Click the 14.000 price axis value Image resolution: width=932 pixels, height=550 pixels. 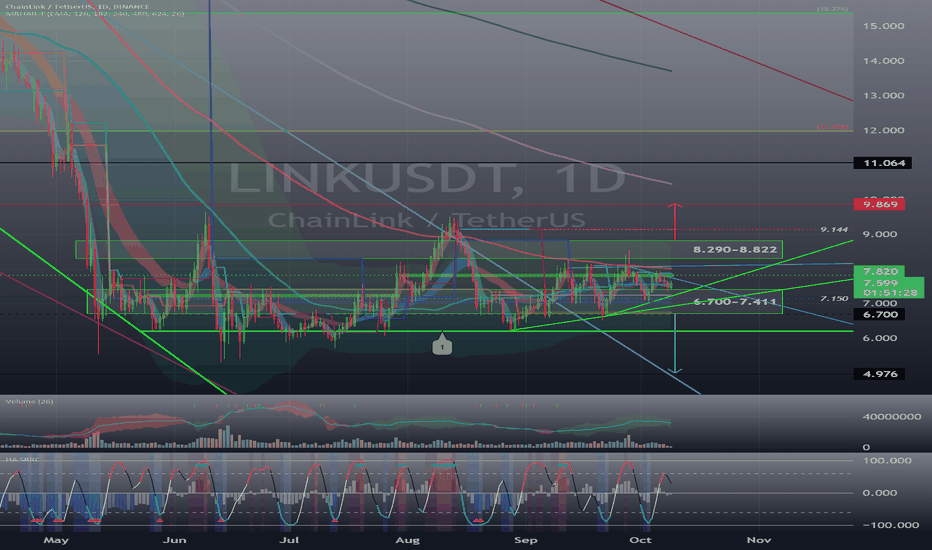(x=884, y=61)
